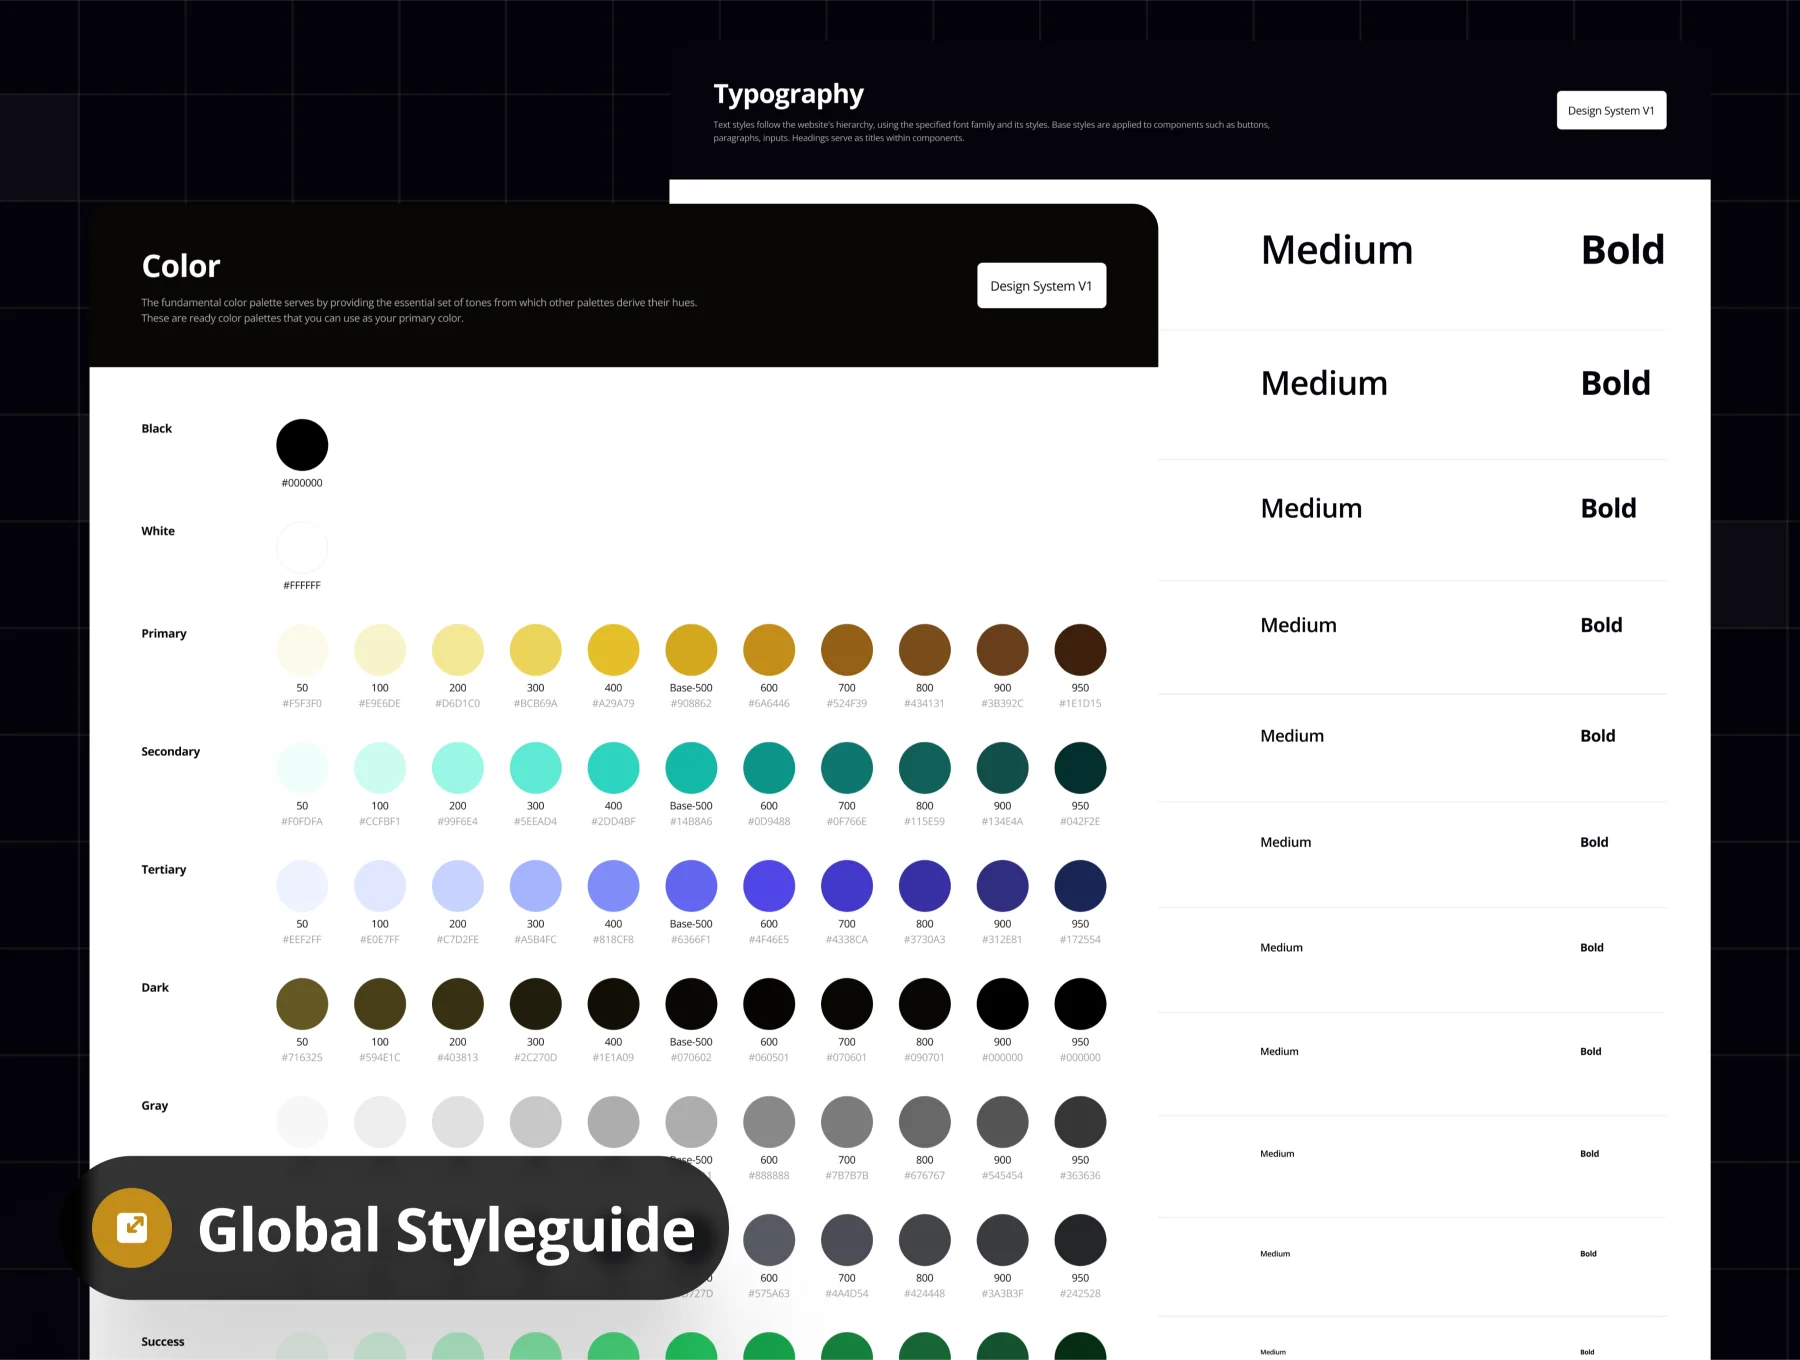
Task: Click the Tertiary row label
Action: [x=164, y=869]
